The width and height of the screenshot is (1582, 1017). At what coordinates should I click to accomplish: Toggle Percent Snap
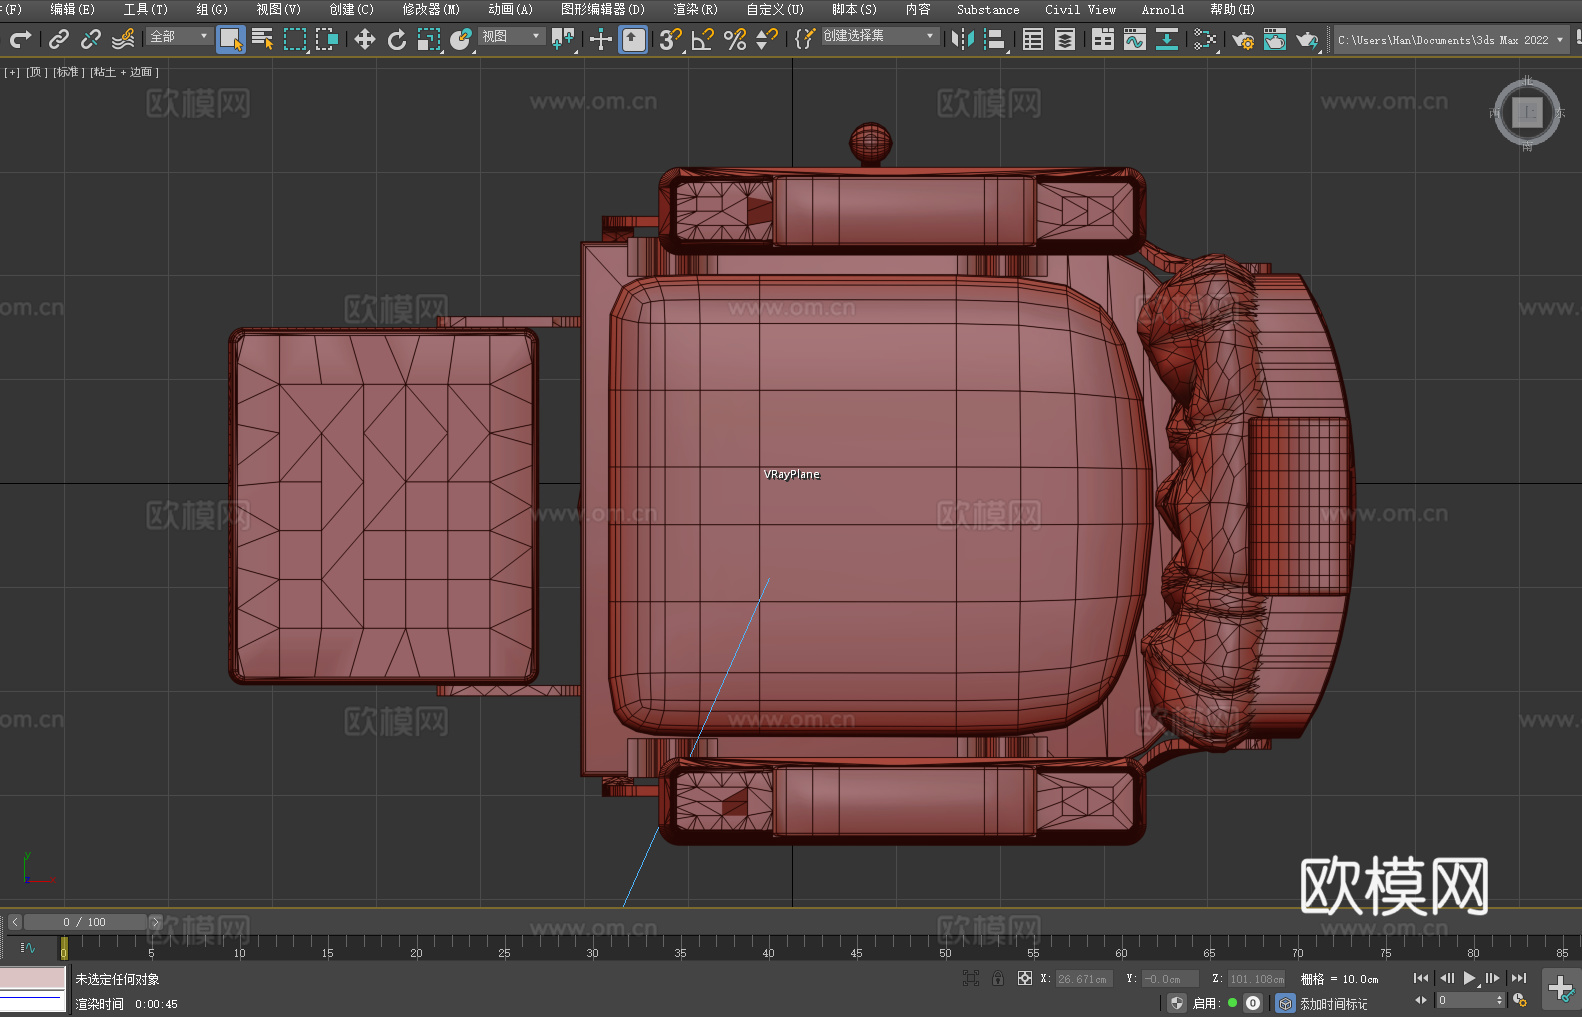735,39
